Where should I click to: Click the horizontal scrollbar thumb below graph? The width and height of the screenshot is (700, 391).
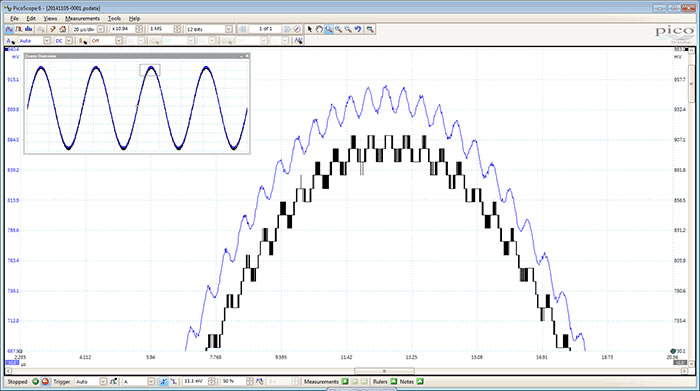(x=384, y=371)
